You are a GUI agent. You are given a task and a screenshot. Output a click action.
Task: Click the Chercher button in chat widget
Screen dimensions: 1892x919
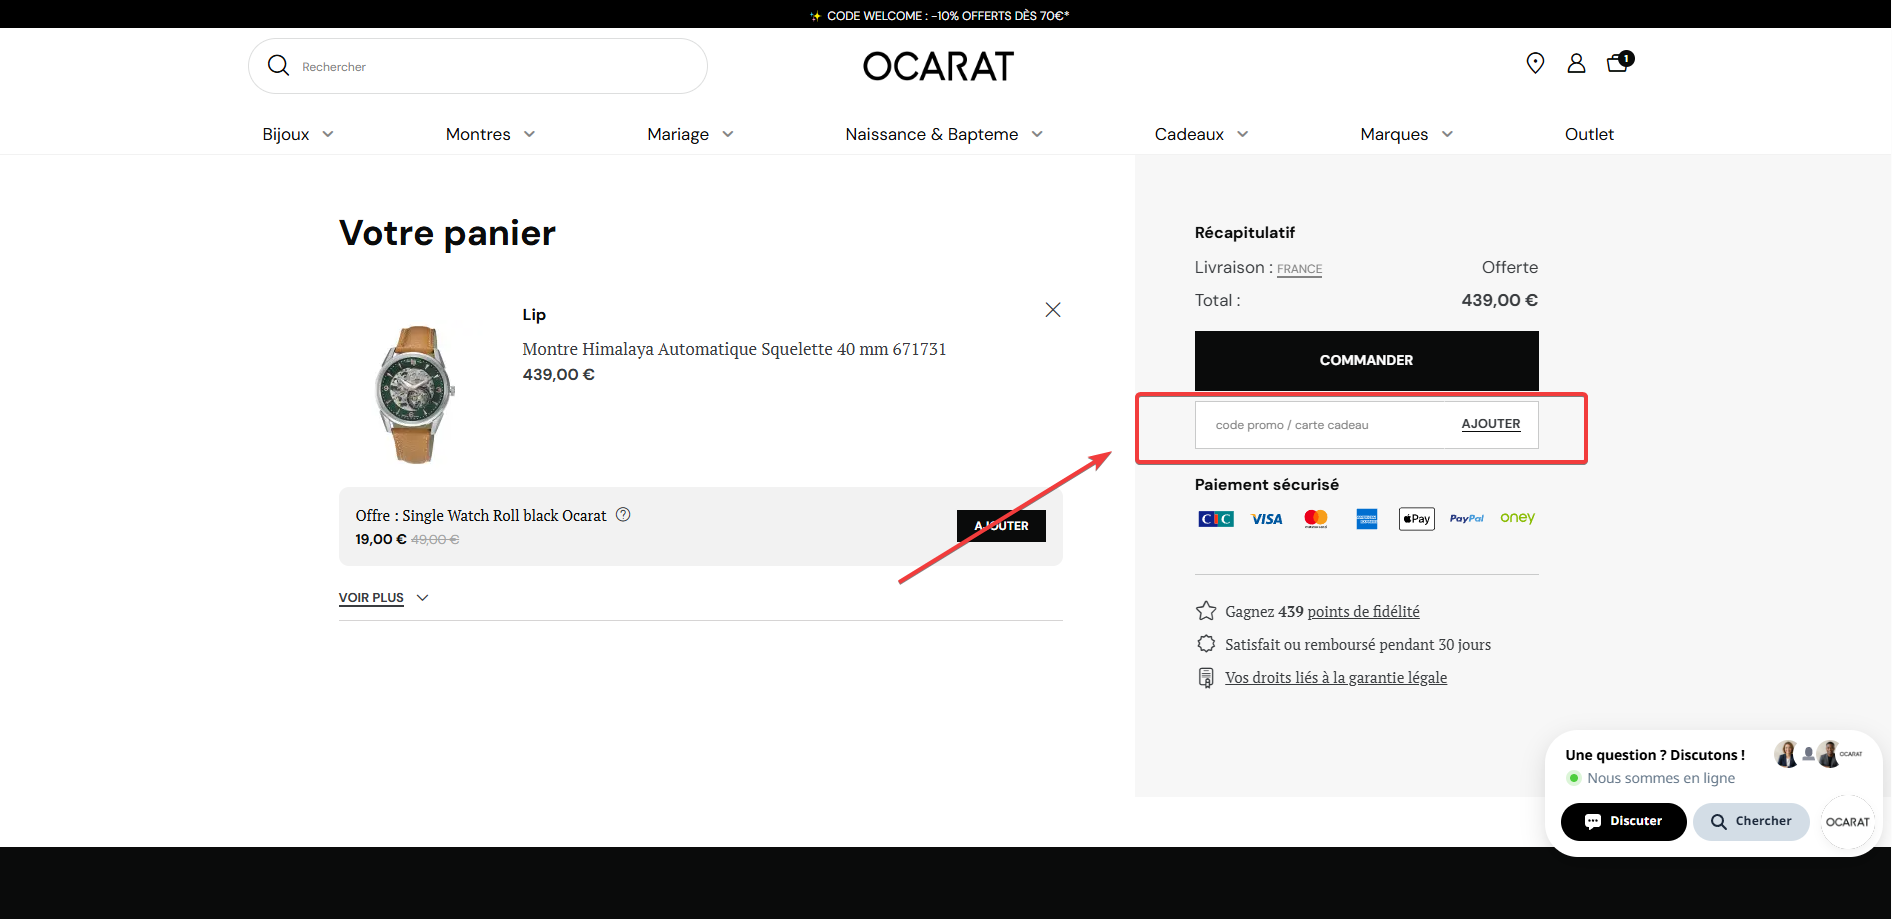tap(1751, 821)
